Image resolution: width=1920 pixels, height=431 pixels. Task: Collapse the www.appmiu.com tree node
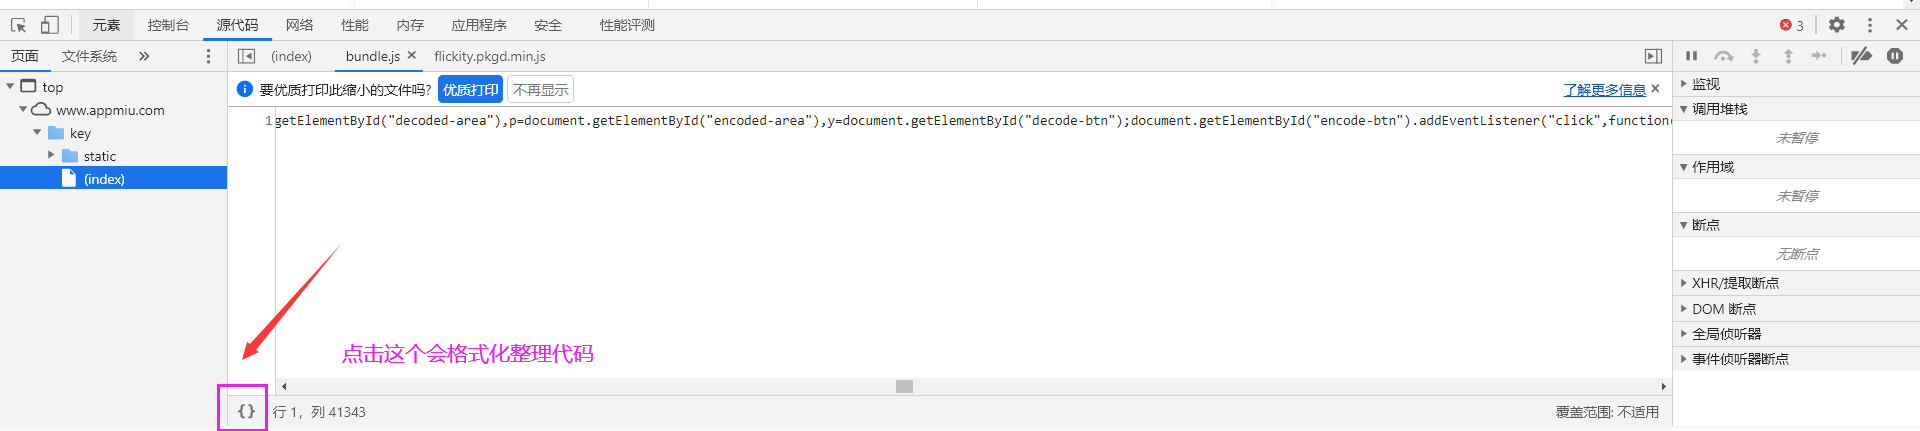click(x=23, y=109)
